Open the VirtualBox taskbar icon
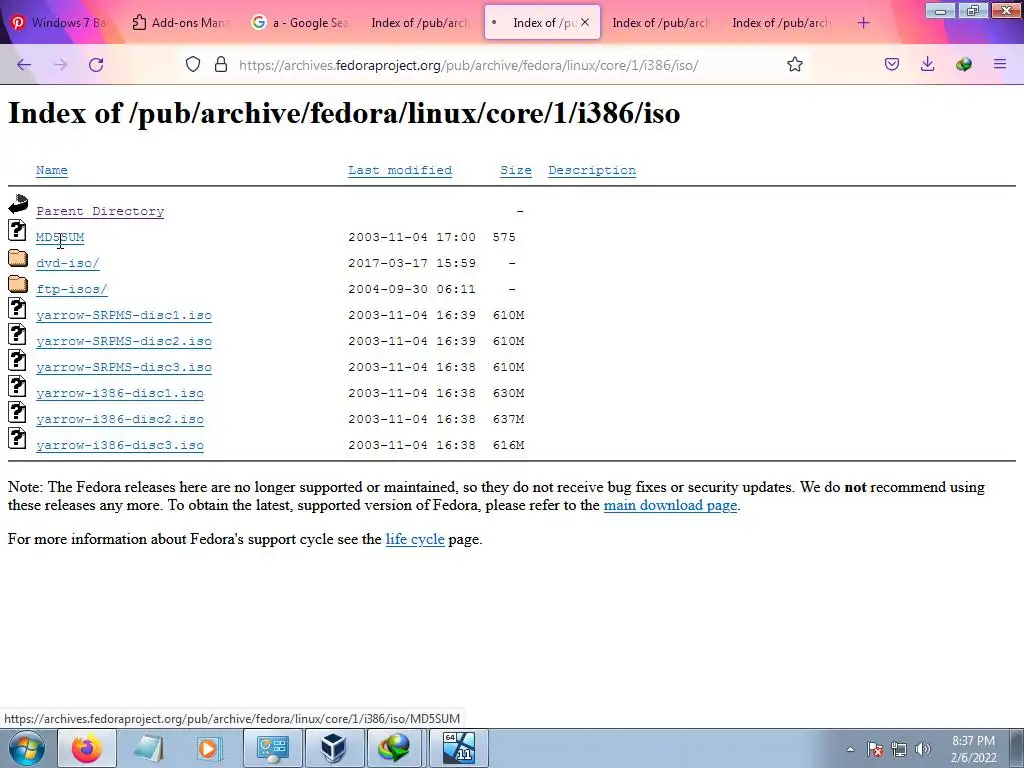 (333, 748)
